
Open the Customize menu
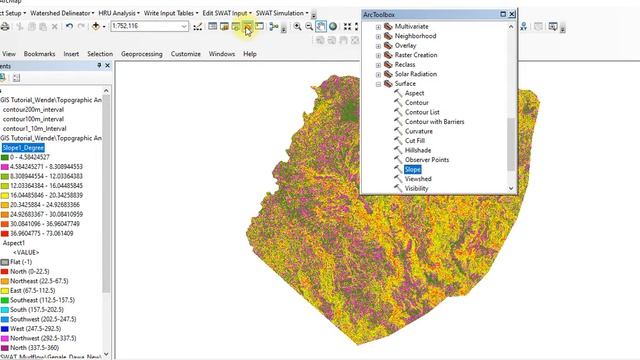click(186, 54)
